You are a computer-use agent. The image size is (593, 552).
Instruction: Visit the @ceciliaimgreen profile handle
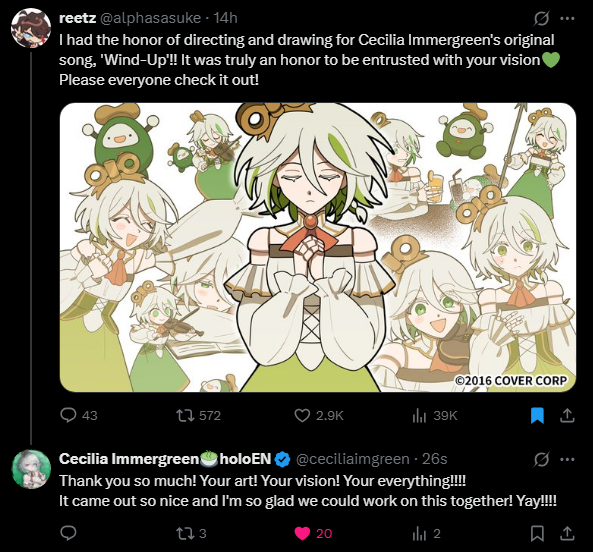[x=352, y=459]
